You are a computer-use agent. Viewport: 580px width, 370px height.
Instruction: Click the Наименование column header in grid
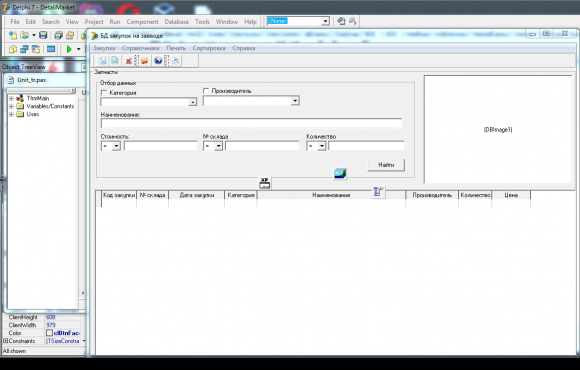click(x=331, y=195)
